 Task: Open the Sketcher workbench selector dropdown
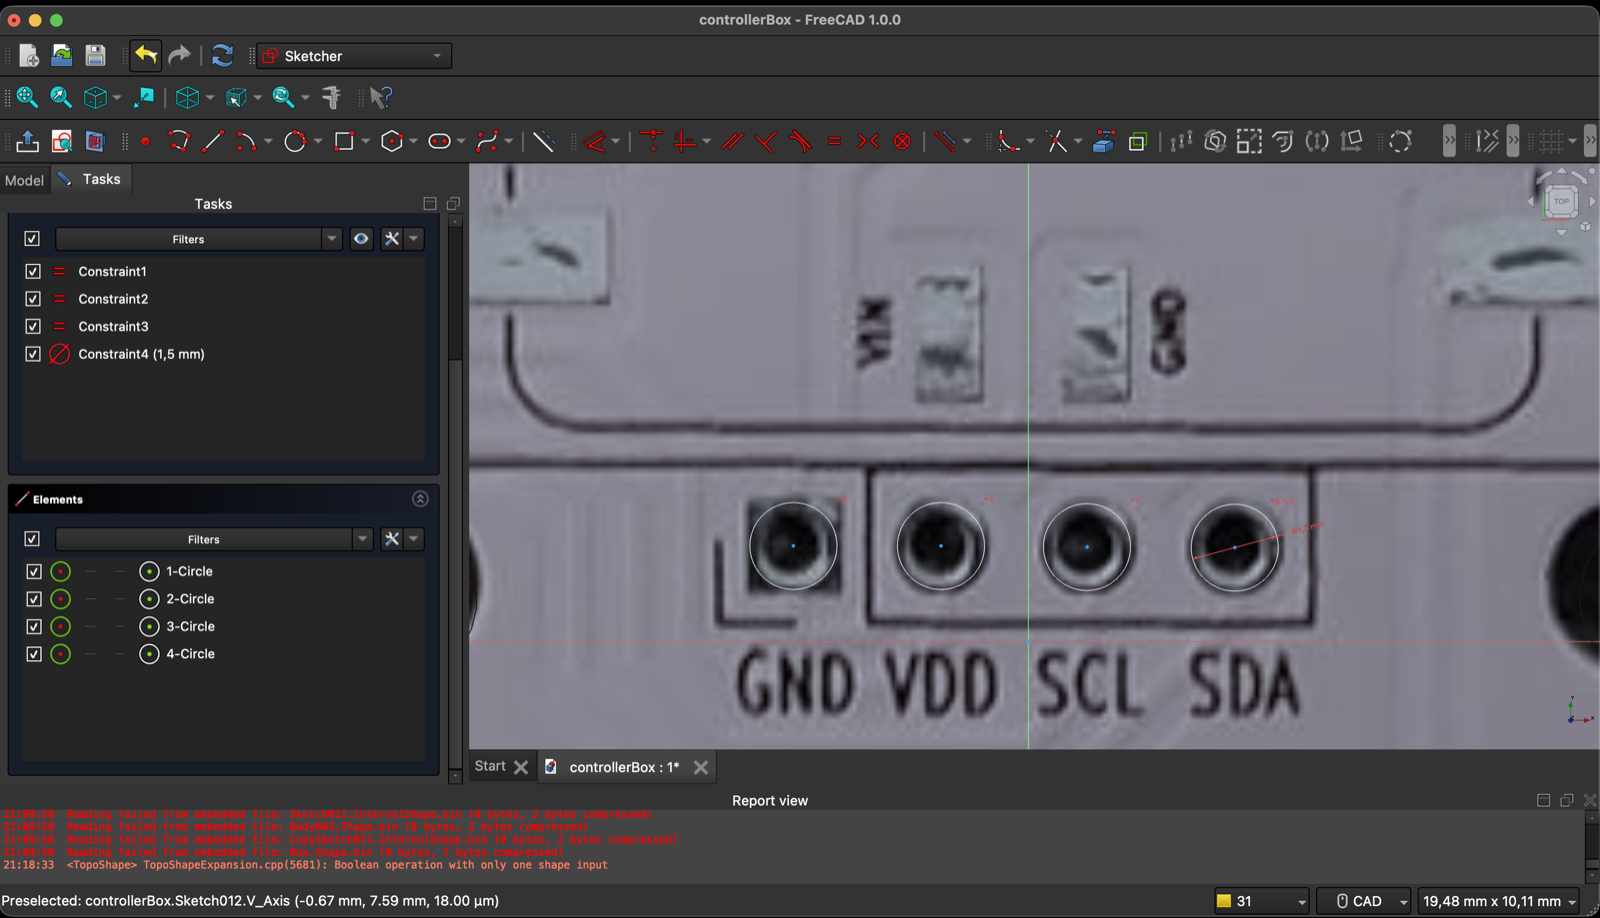(437, 55)
